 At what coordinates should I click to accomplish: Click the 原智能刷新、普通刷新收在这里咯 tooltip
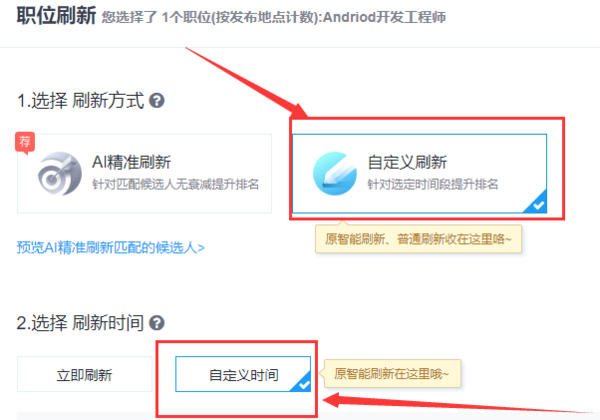418,239
